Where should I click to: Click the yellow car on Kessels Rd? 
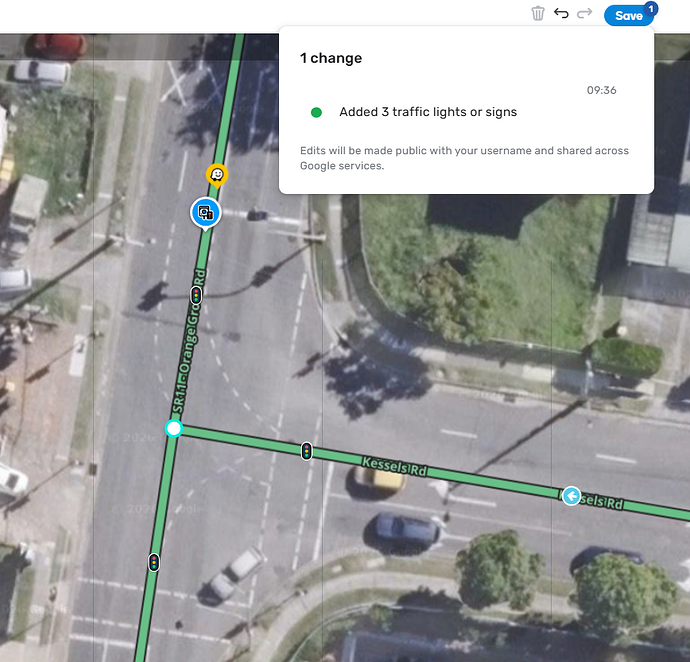(x=380, y=480)
